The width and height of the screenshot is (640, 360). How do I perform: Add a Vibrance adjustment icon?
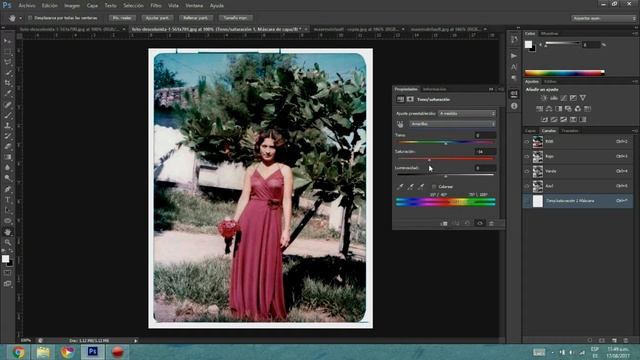(x=583, y=98)
